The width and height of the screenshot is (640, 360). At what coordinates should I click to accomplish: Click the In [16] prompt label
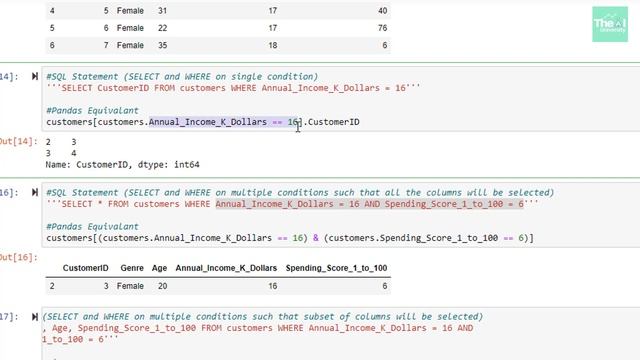(x=9, y=192)
